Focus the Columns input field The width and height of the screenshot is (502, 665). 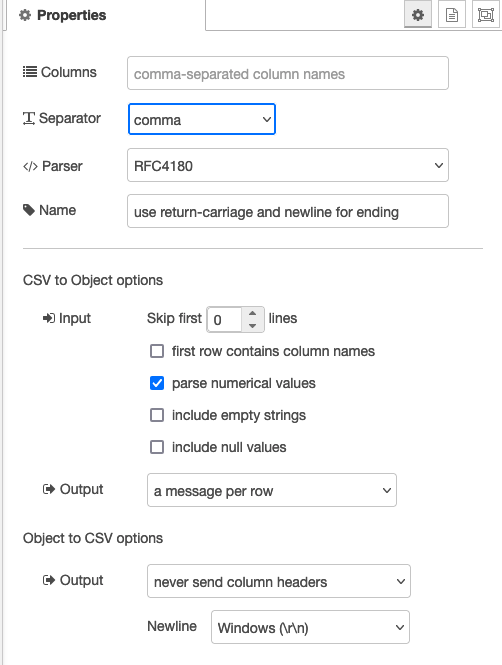coord(288,73)
